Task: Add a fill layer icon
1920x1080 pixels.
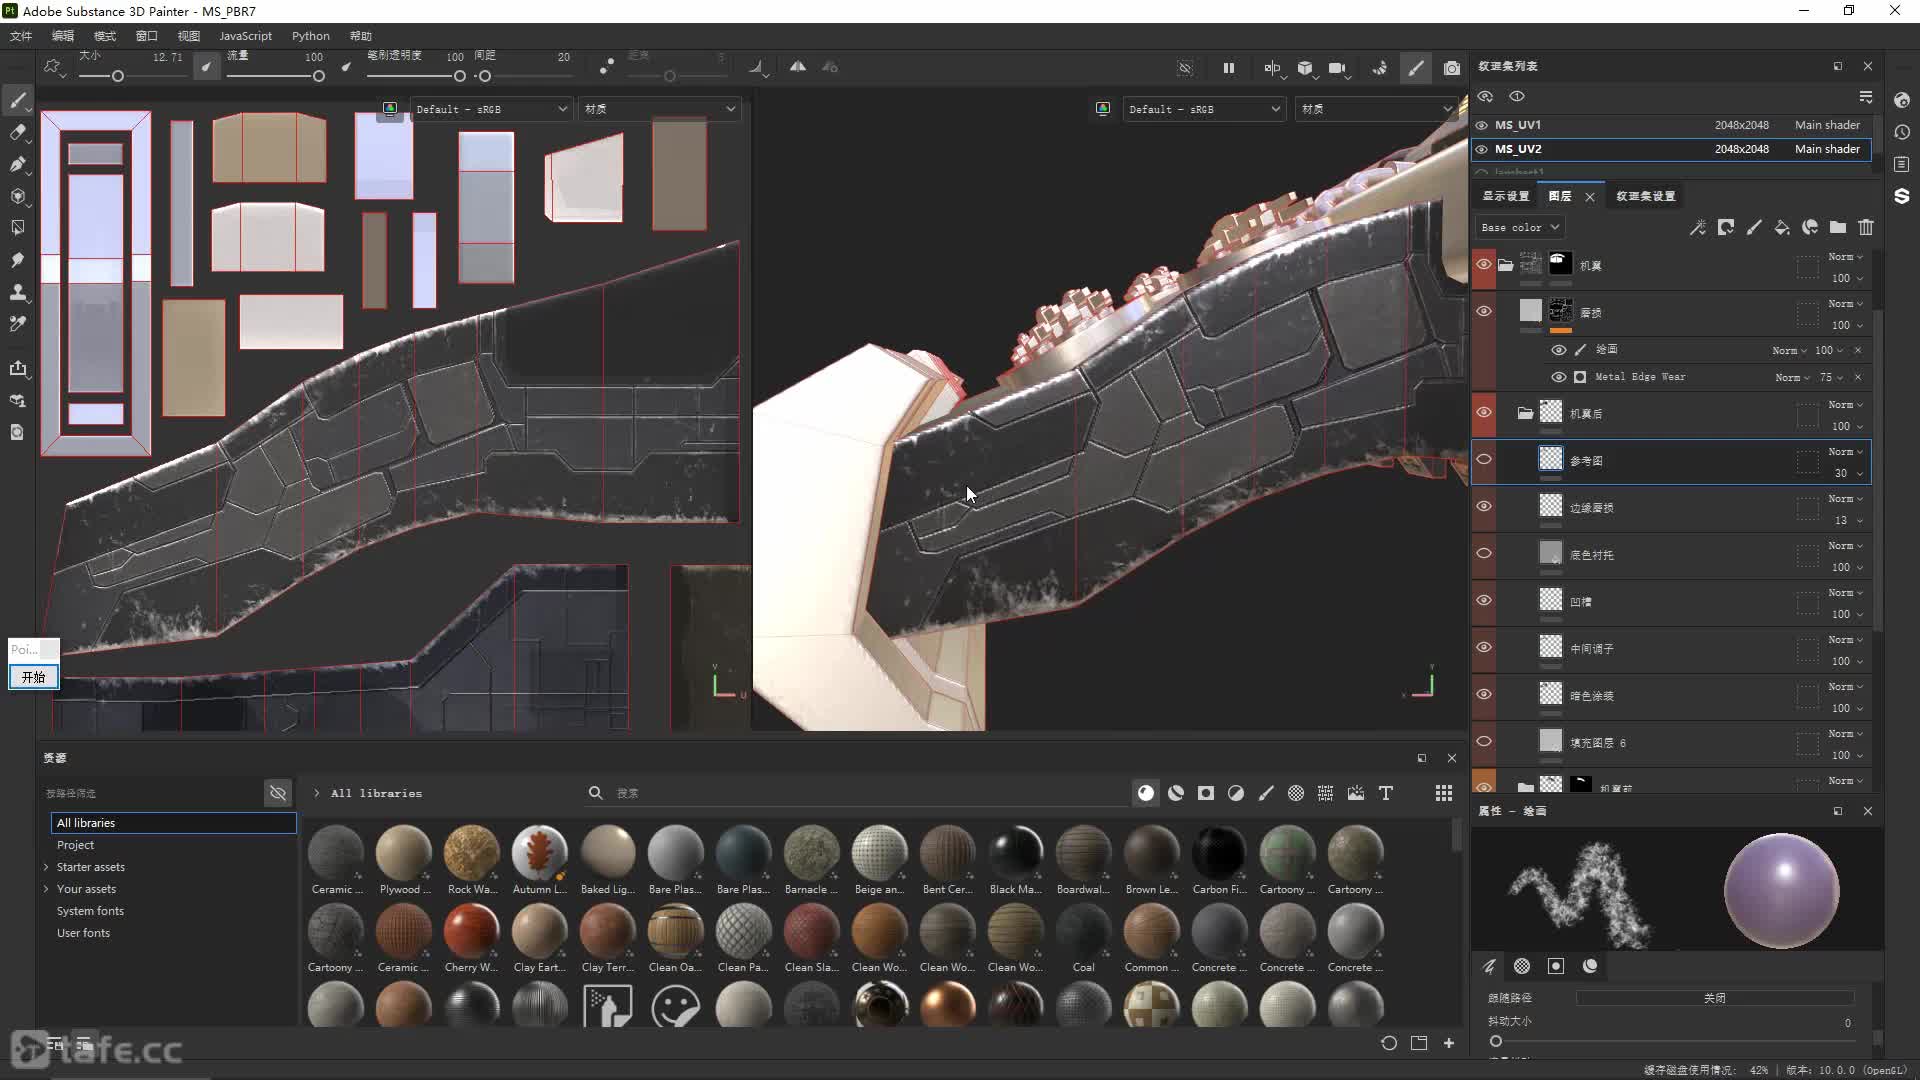Action: point(1782,228)
